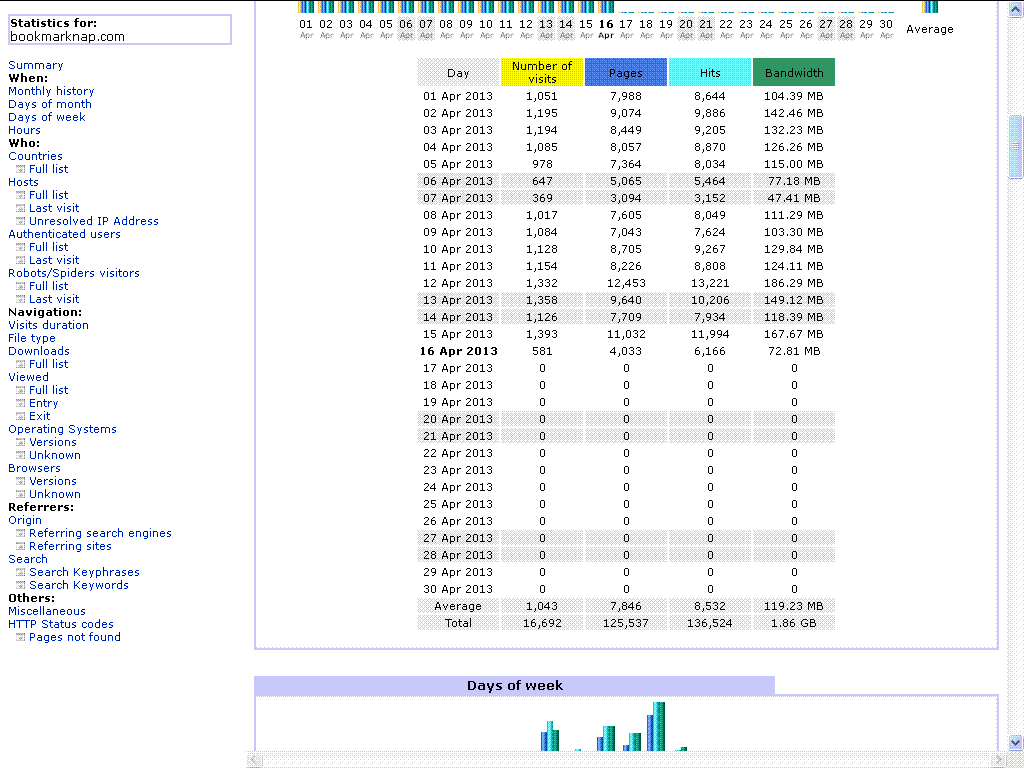Click the 'Days of week' section heading
This screenshot has width=1024, height=768.
(x=515, y=686)
